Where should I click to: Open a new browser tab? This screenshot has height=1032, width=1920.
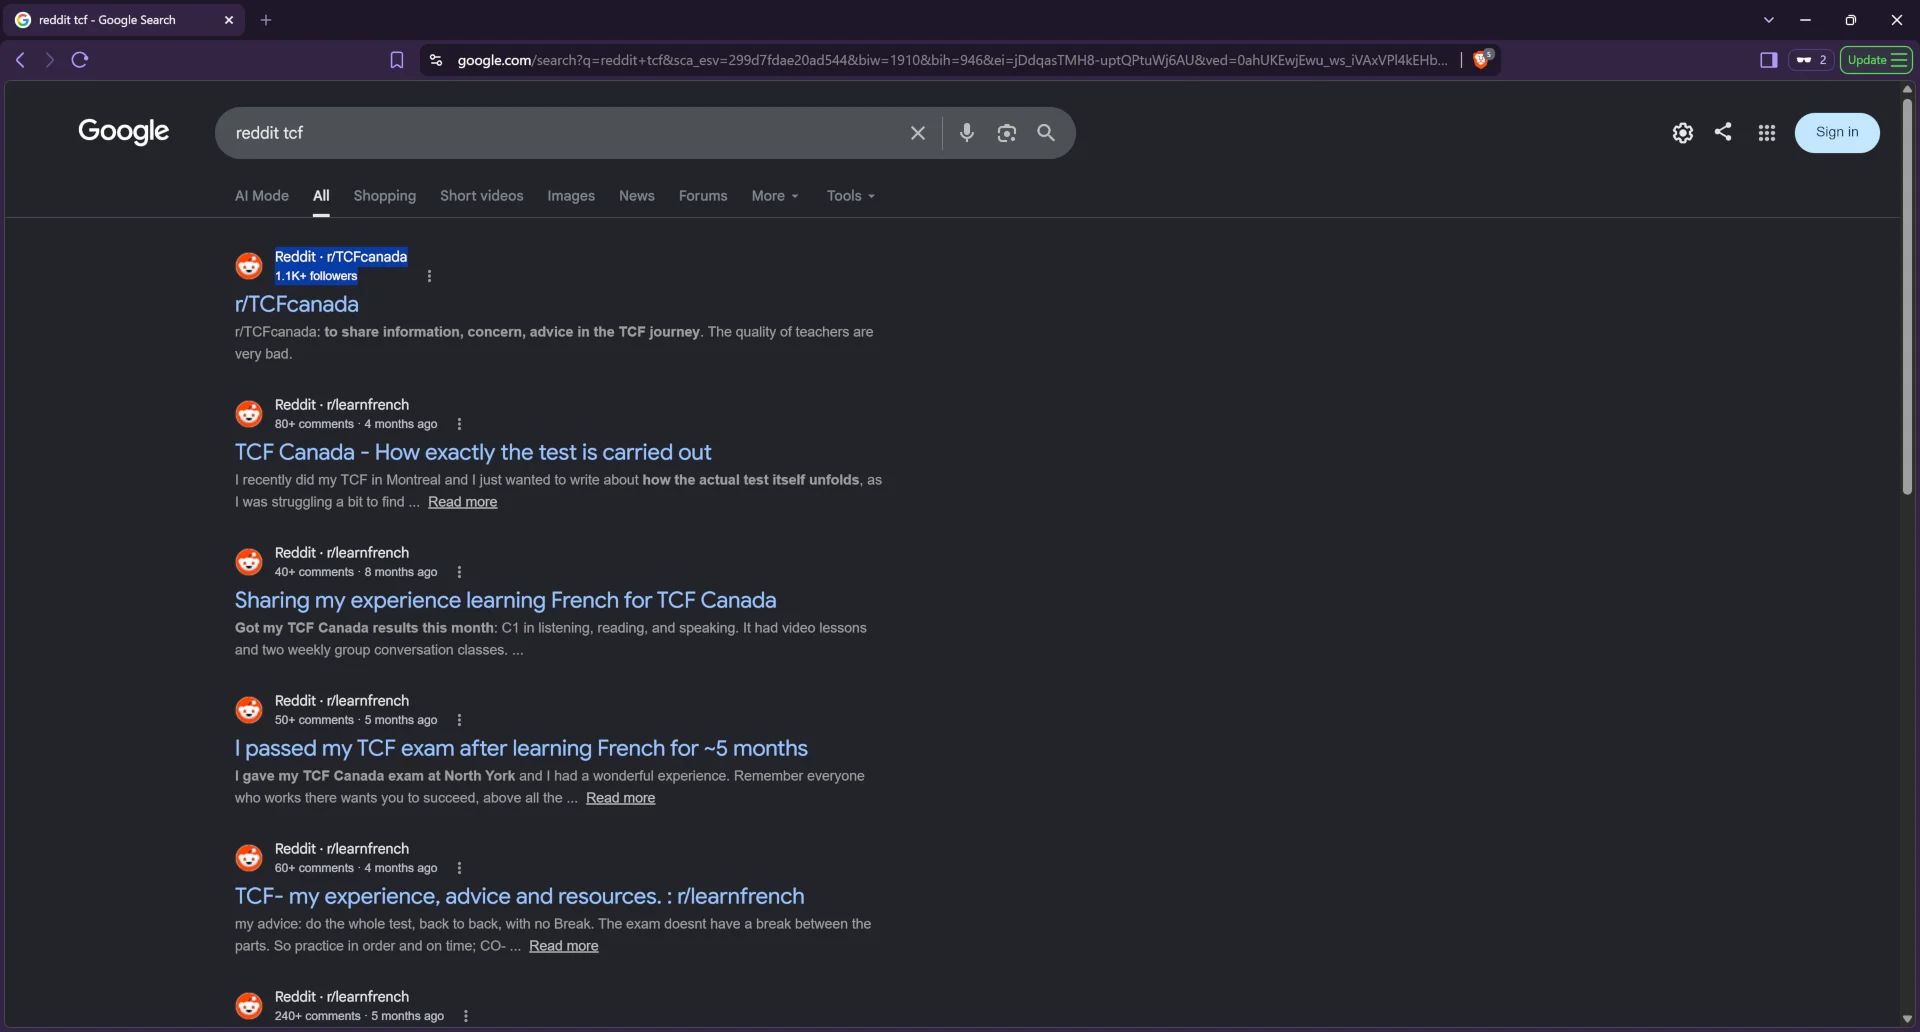point(266,20)
